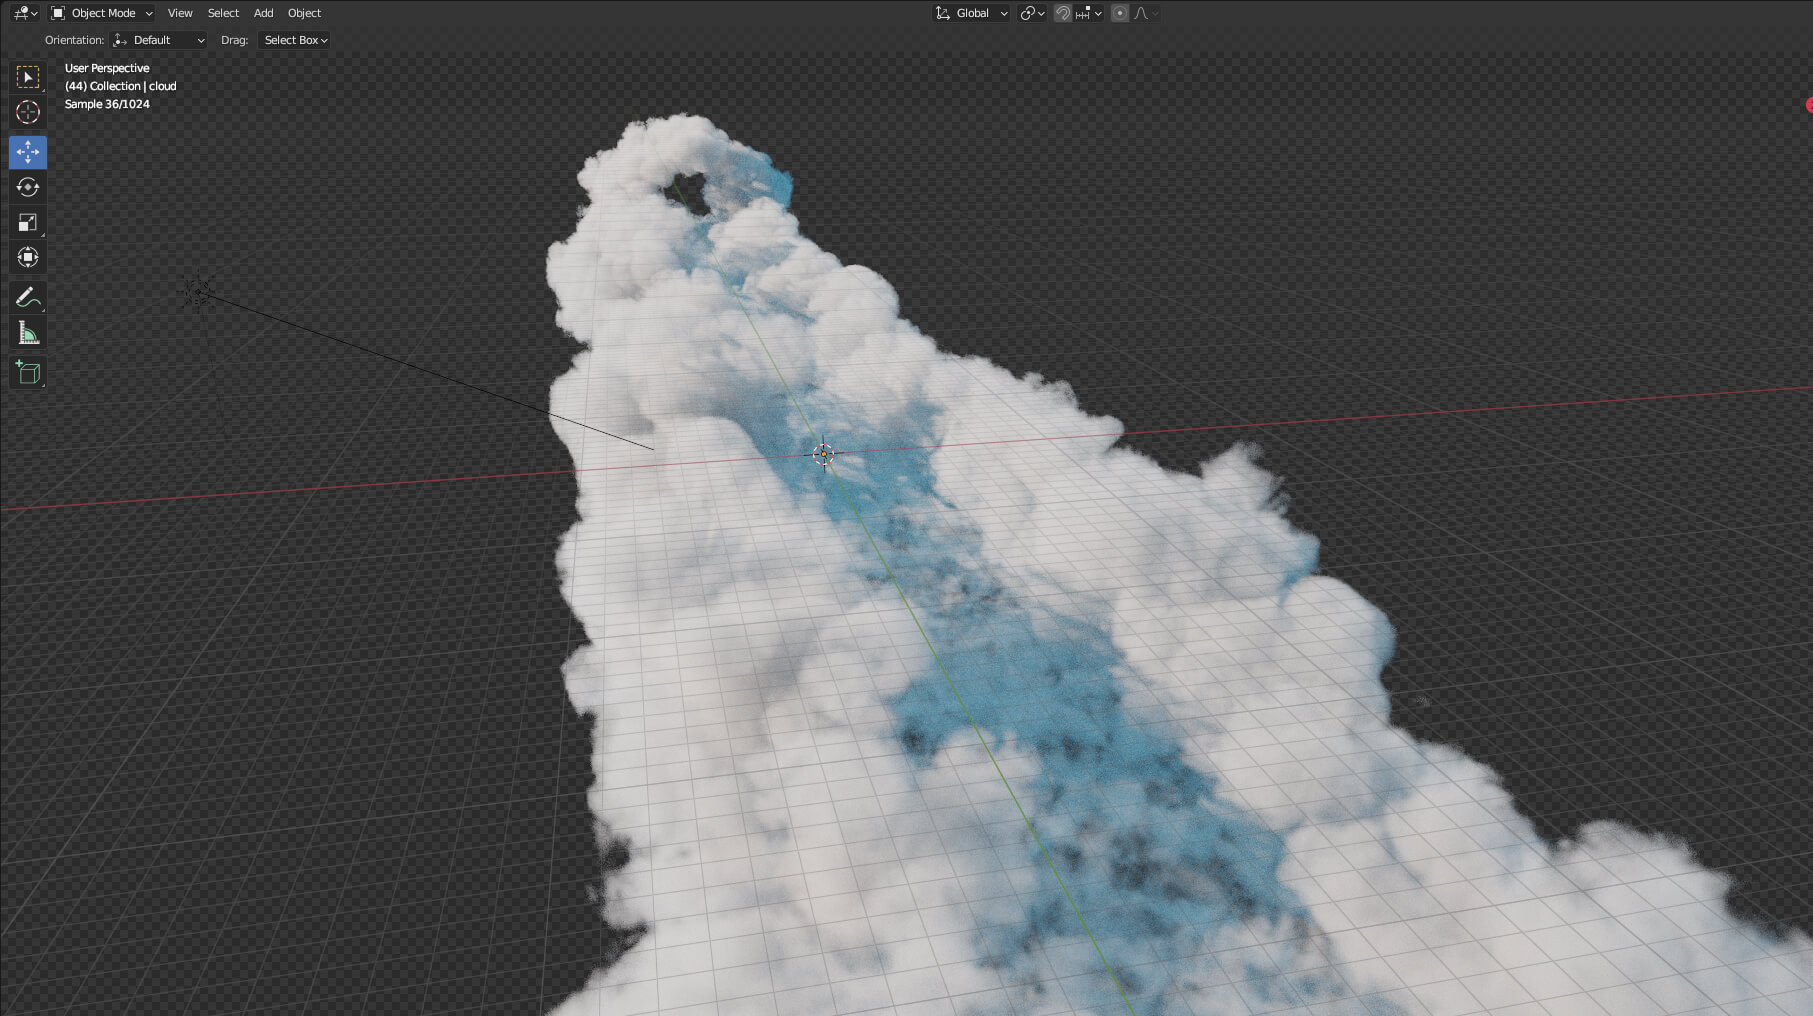Open the snapping options dropdown

coord(1089,13)
